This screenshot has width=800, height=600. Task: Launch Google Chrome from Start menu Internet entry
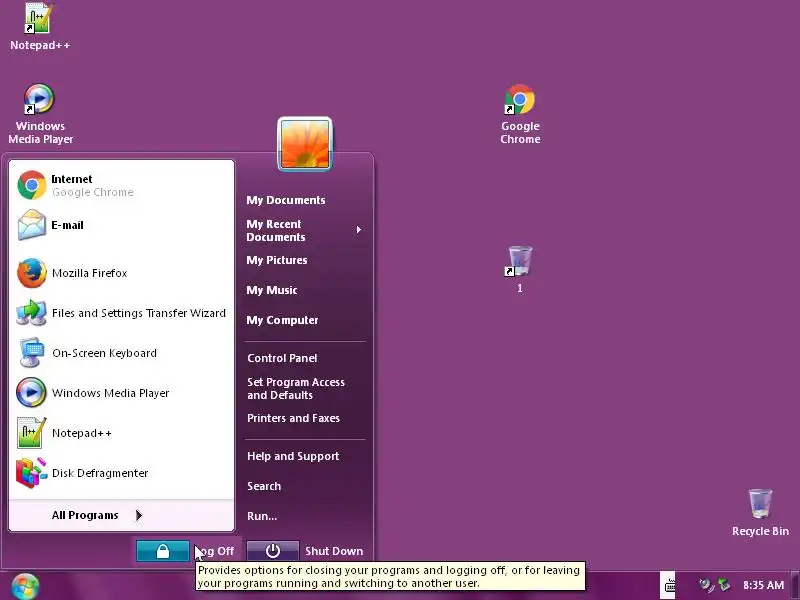(121, 185)
